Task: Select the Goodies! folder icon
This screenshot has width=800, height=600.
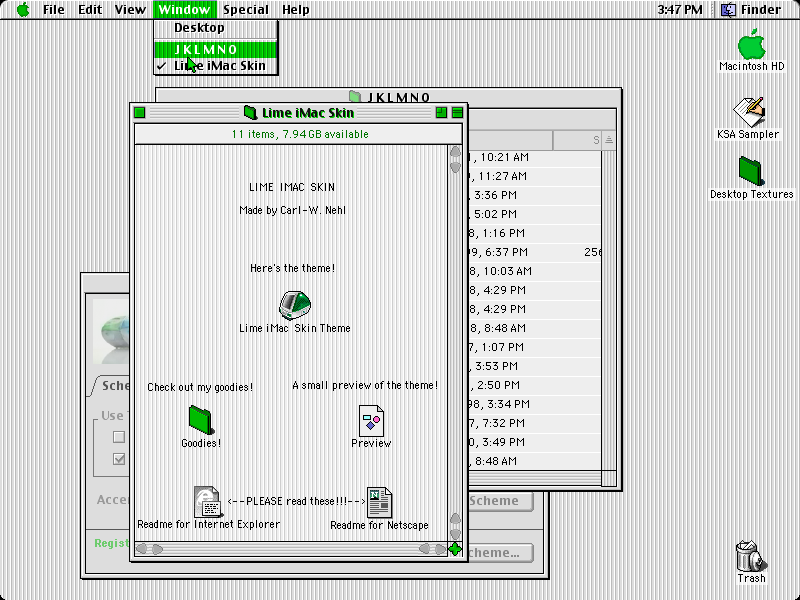Action: pyautogui.click(x=201, y=420)
